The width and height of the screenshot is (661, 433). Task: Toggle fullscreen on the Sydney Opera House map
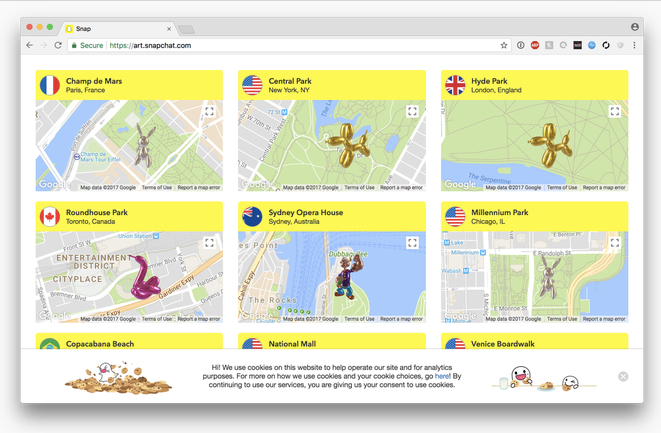pyautogui.click(x=412, y=243)
